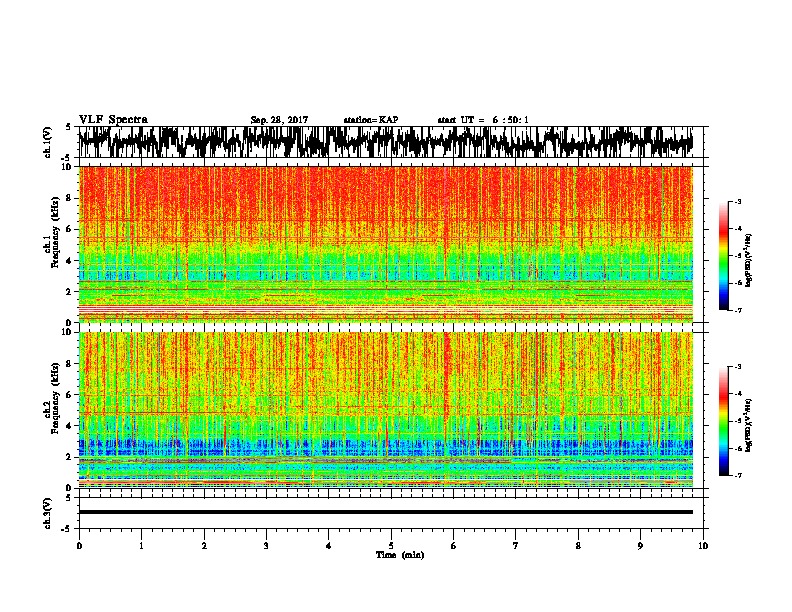This screenshot has height=612, width=792.
Task: Click the -3 tick on ch.2 colorbar
Action: (x=737, y=367)
